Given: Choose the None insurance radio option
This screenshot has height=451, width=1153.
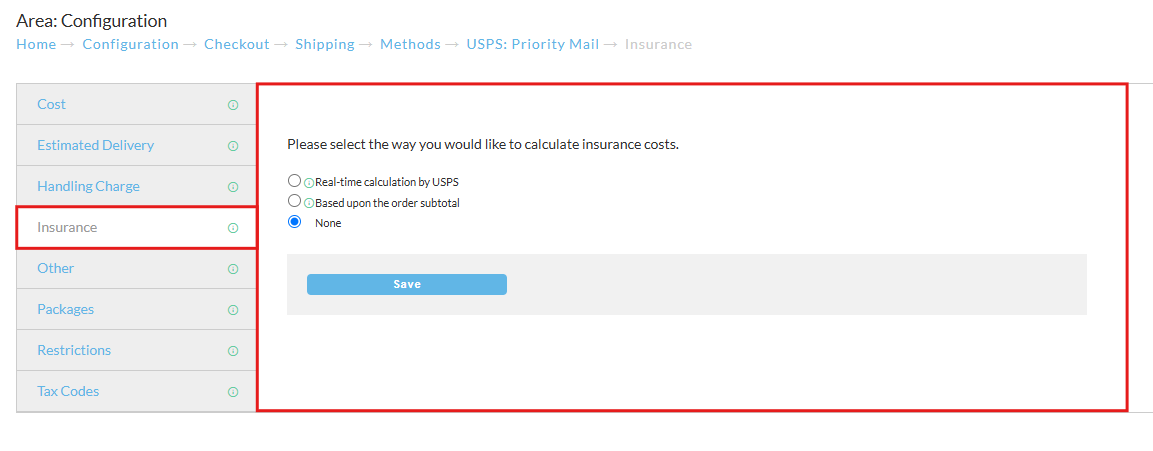Looking at the screenshot, I should [295, 222].
